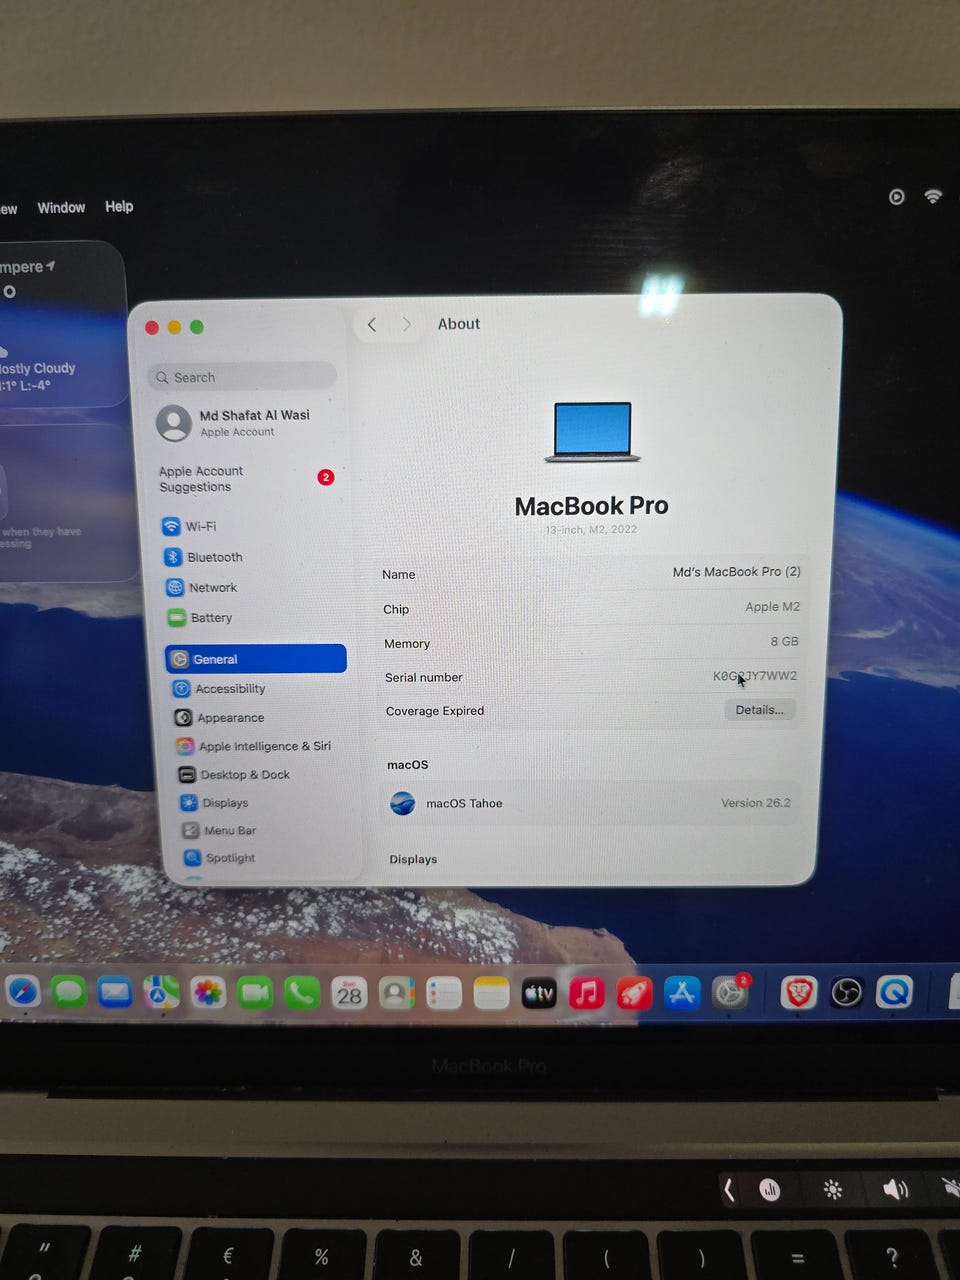Open the Window menu
This screenshot has height=1280, width=960.
[61, 207]
